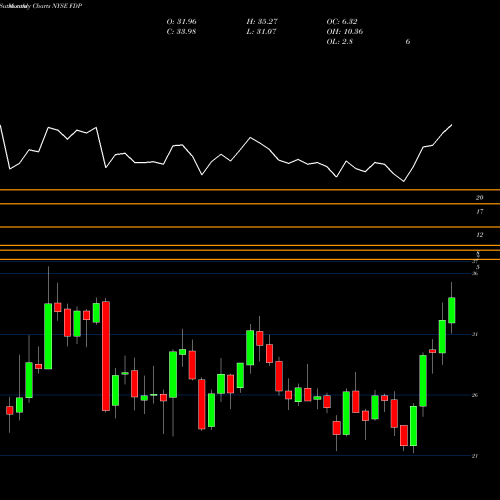Click the right end point of the white line
500x500 pixels.
tap(452, 125)
